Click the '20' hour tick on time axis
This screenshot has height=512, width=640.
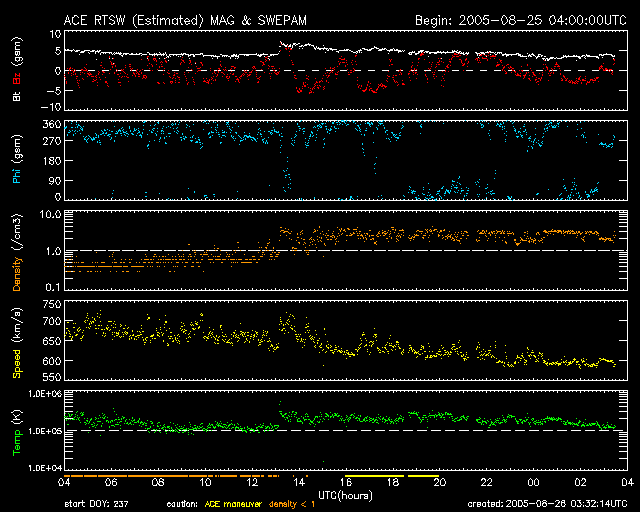[x=439, y=485]
